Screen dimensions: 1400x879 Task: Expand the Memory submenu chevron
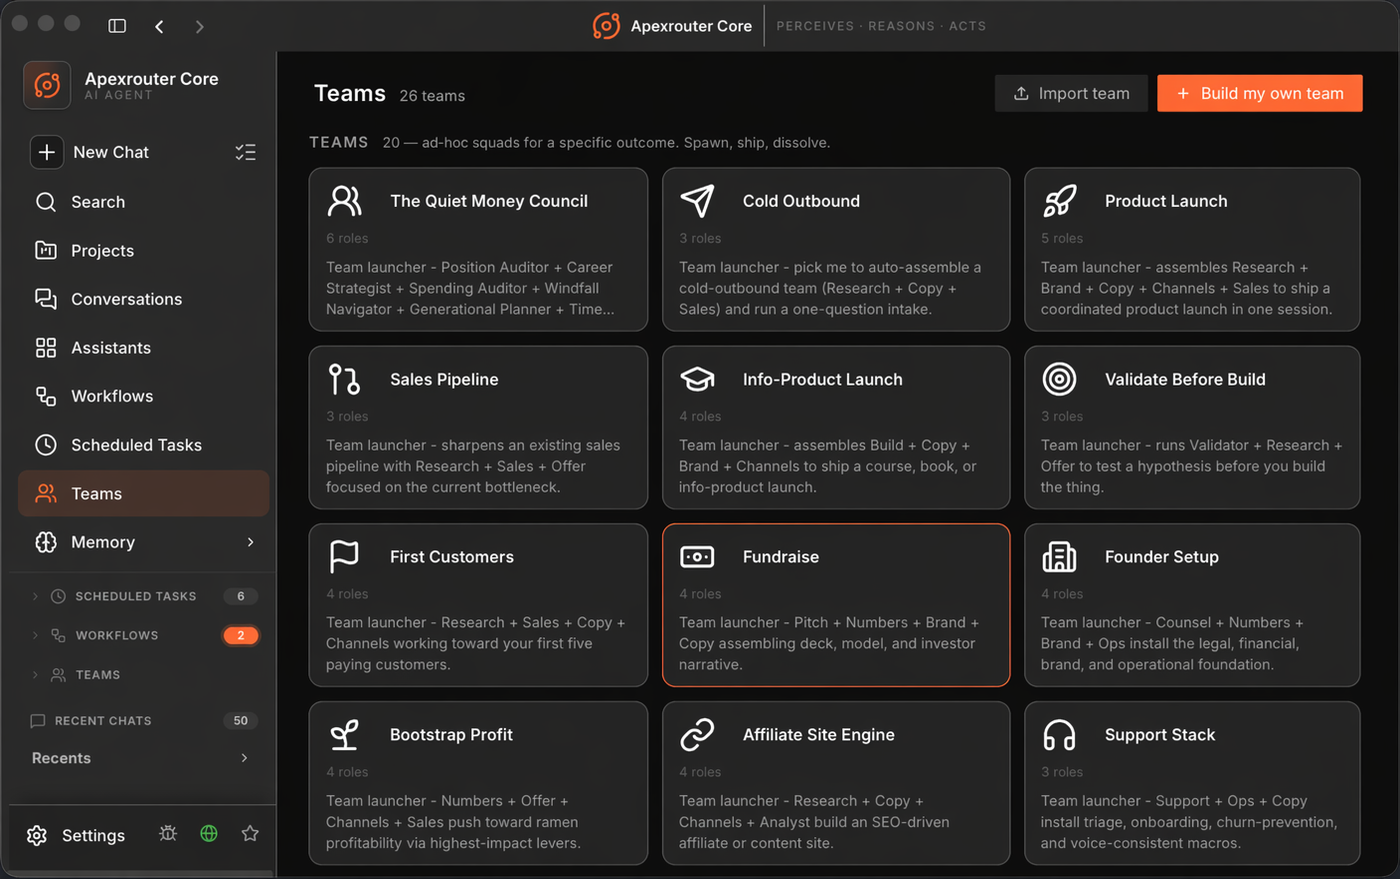click(250, 542)
